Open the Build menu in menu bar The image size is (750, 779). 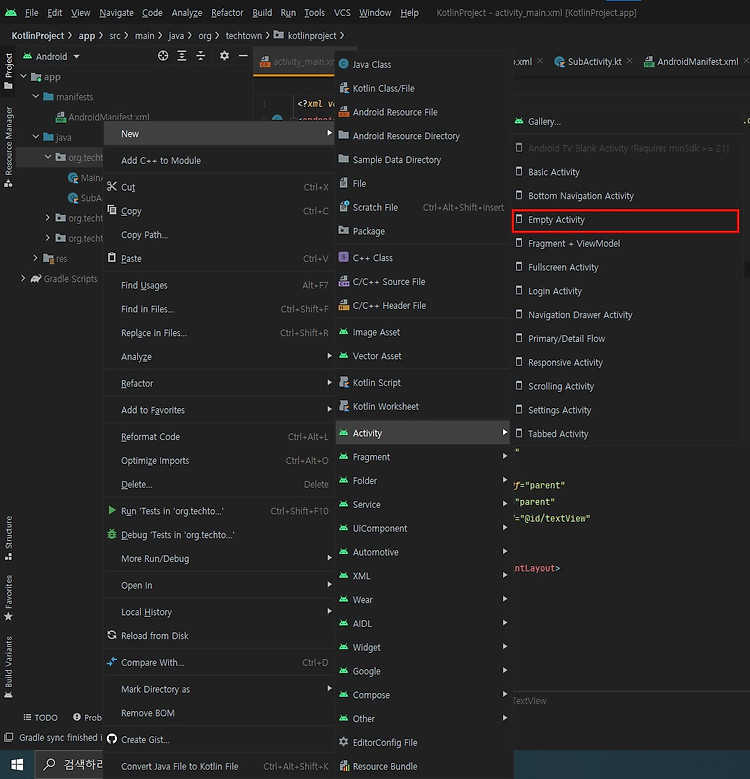262,13
